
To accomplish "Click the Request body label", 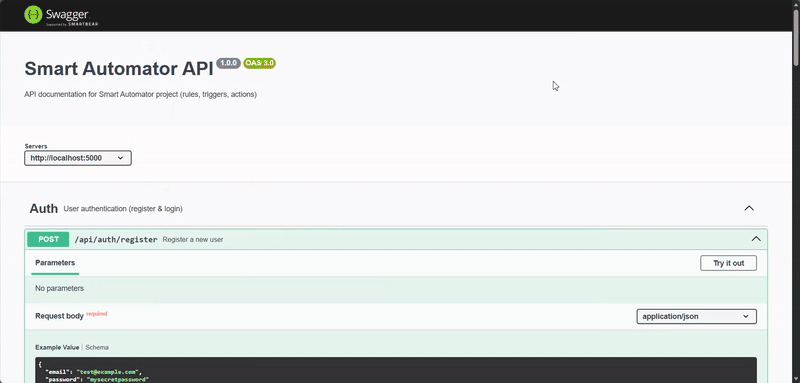I will 59,316.
